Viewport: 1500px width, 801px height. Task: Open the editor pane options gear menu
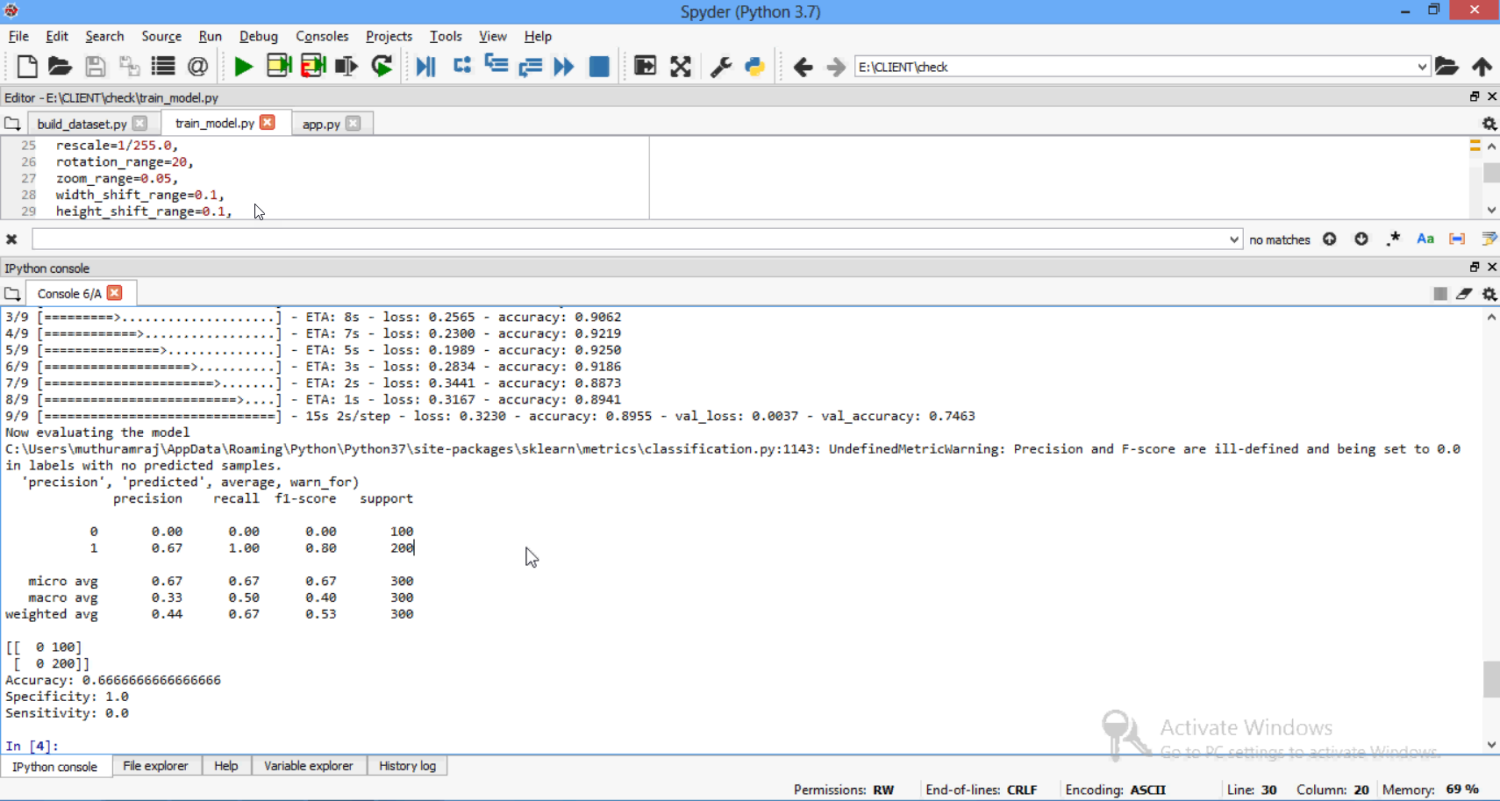(1489, 124)
